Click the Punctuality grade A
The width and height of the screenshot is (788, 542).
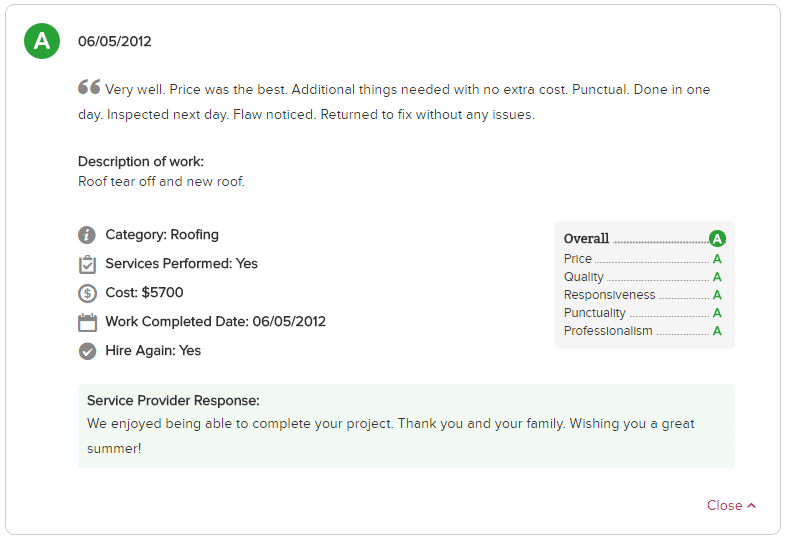(x=717, y=313)
